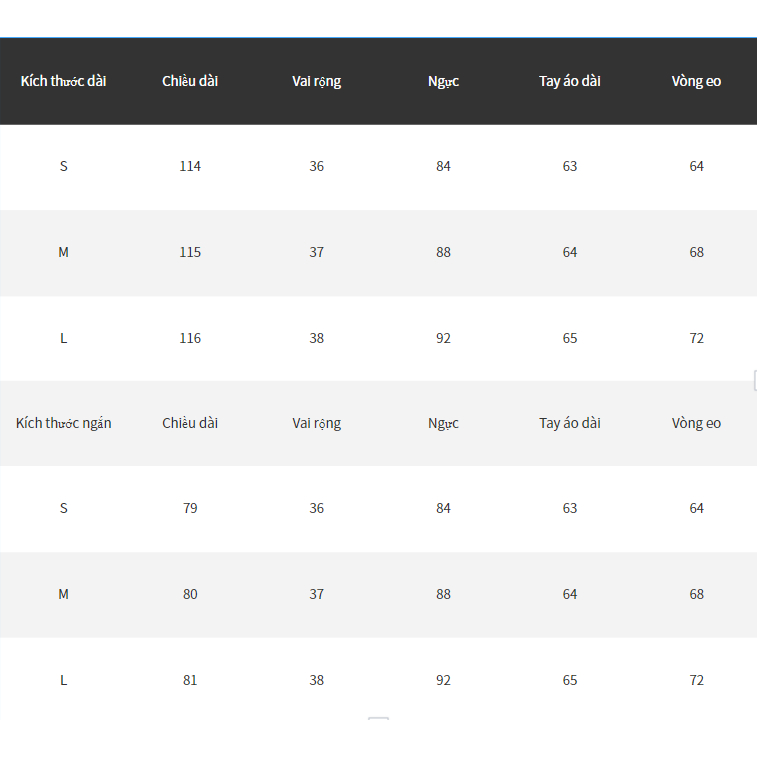Screen dimensions: 757x757
Task: Select the 'Vòng eo' heading in the dark header
Action: pyautogui.click(x=696, y=81)
